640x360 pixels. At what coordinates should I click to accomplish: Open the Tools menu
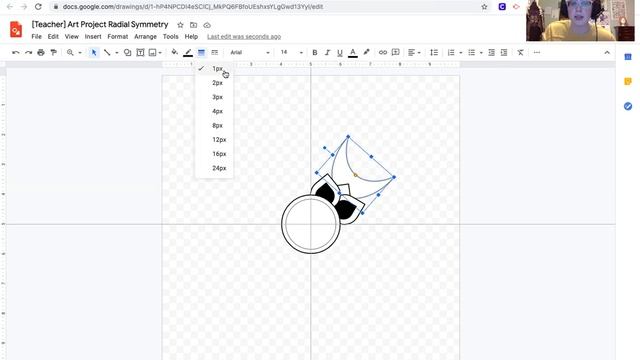pyautogui.click(x=170, y=37)
